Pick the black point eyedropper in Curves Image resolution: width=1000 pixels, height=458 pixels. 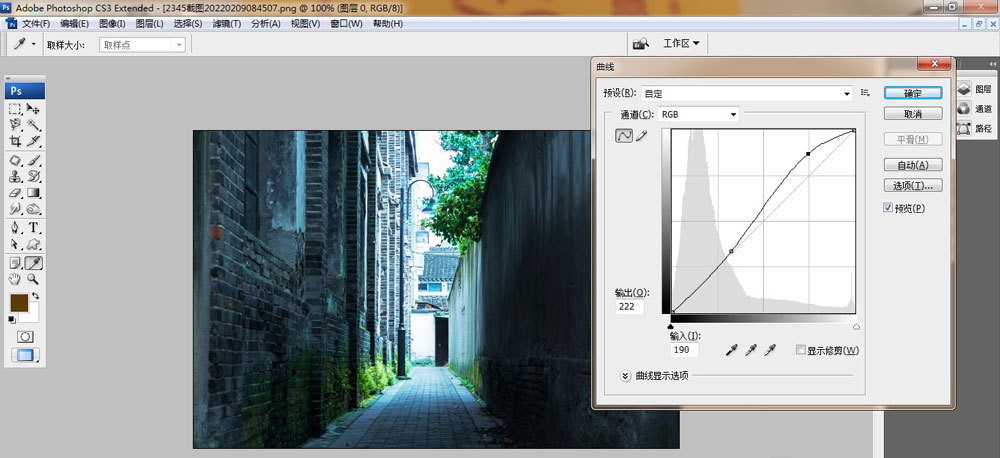(x=731, y=350)
